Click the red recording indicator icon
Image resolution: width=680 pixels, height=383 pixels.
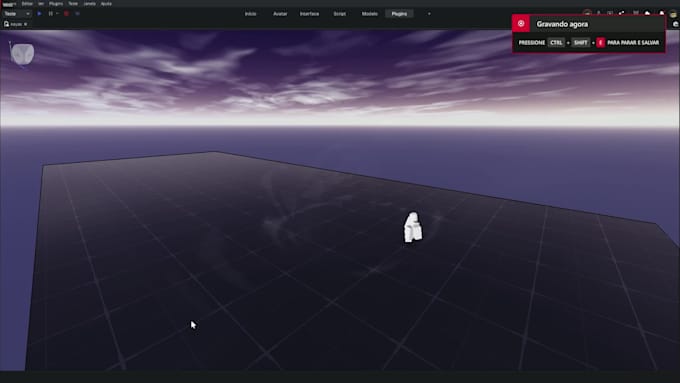(x=521, y=24)
